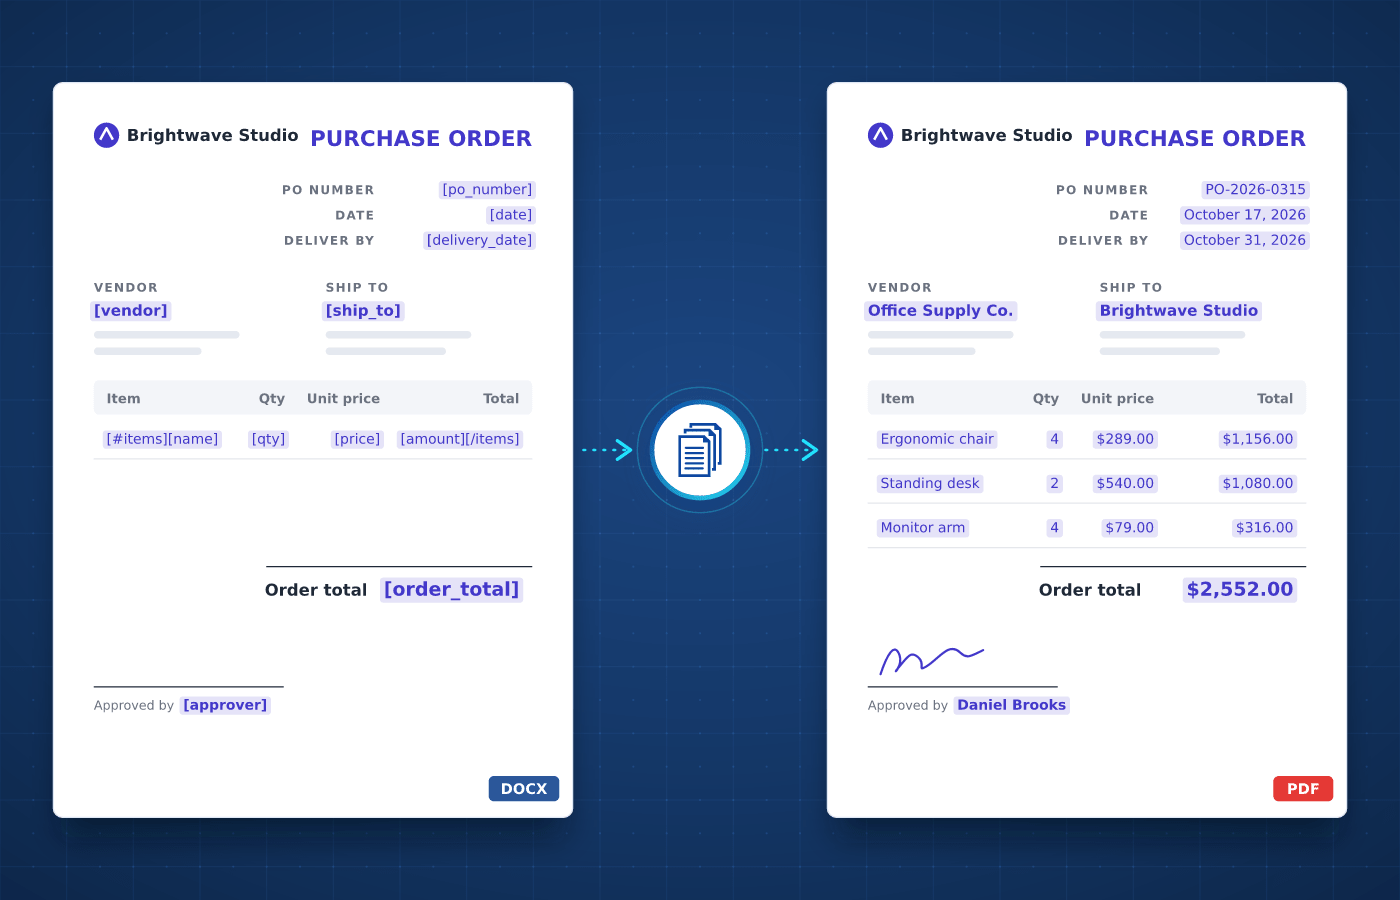Select the Ergonomic chair item name
This screenshot has width=1400, height=900.
pos(937,439)
